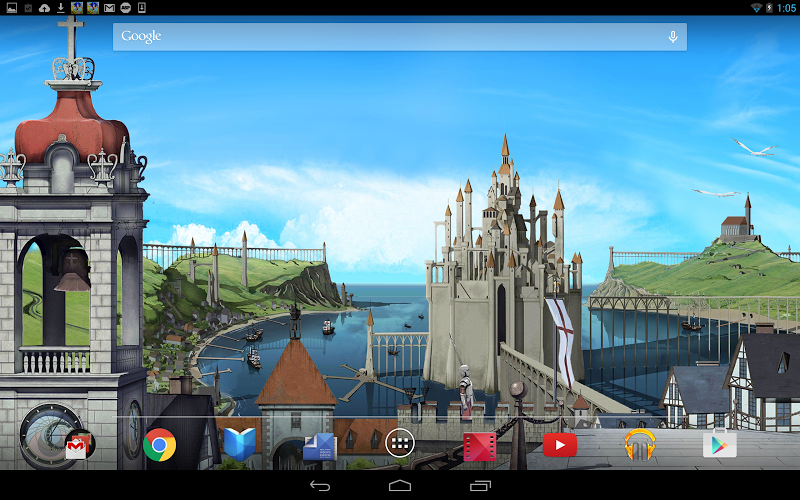Open Google Play Books app
Image resolution: width=800 pixels, height=500 pixels.
240,444
